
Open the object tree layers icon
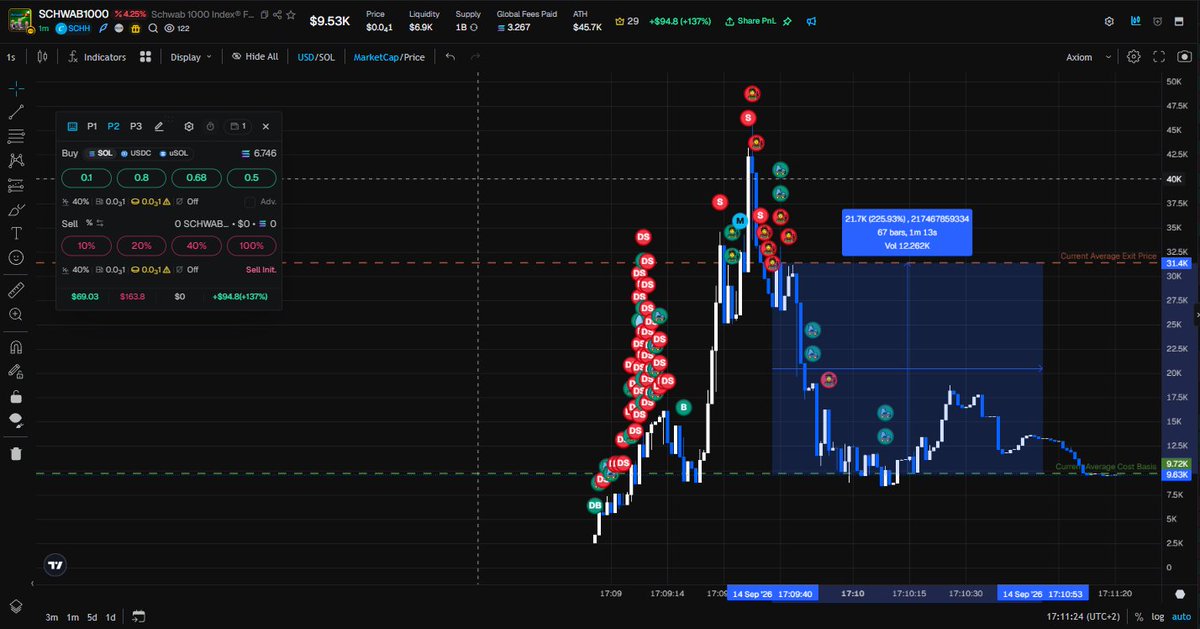[16, 606]
